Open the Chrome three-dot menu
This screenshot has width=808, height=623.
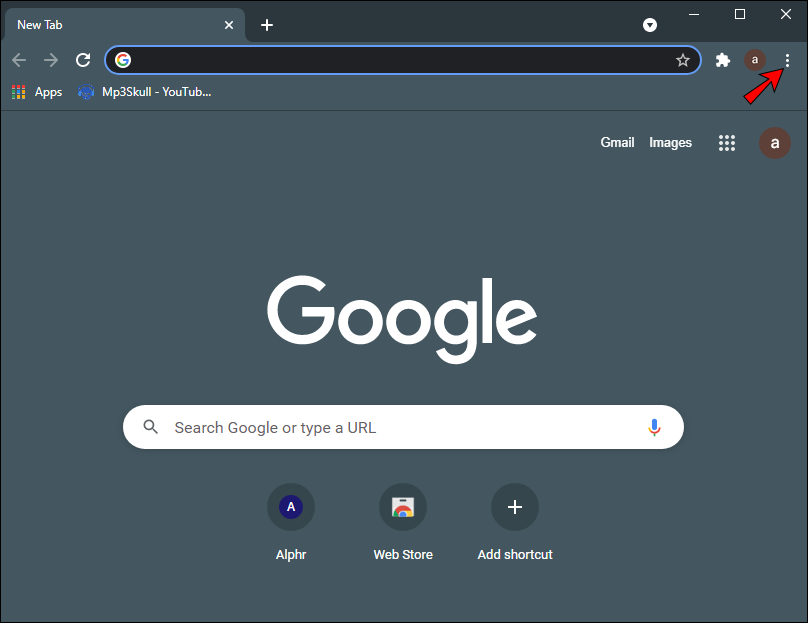tap(787, 60)
